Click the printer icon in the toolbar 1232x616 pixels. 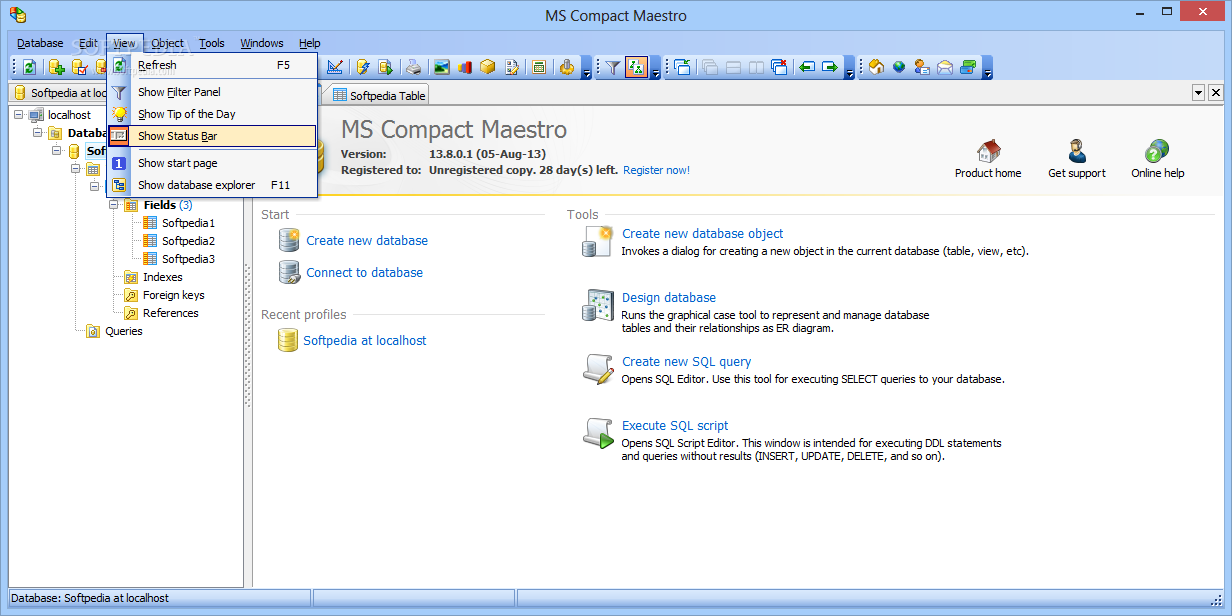pyautogui.click(x=413, y=67)
